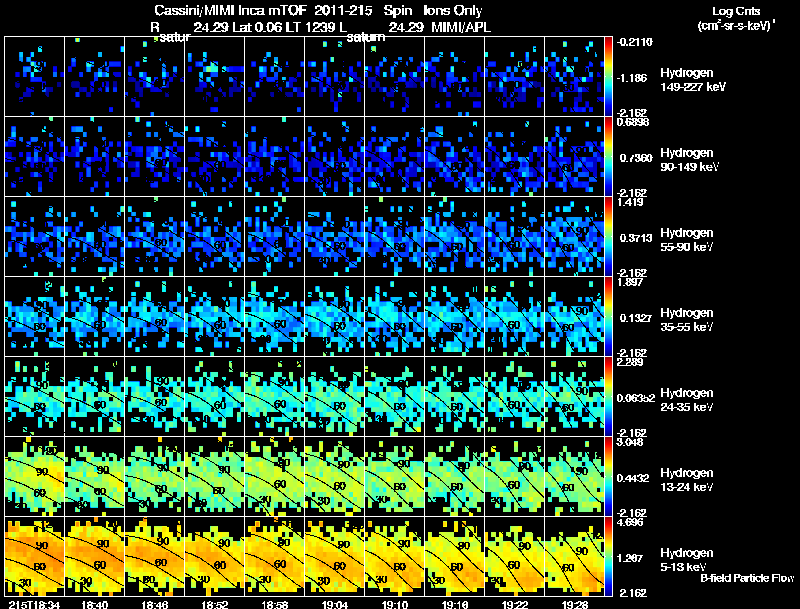Click the color scale next to Hydrogen 55-90 keV
800x609 pixels.
click(x=610, y=237)
